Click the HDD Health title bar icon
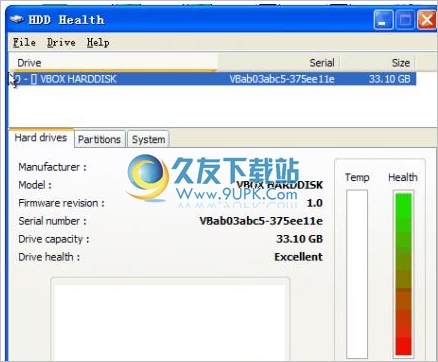The width and height of the screenshot is (438, 362). pos(17,19)
